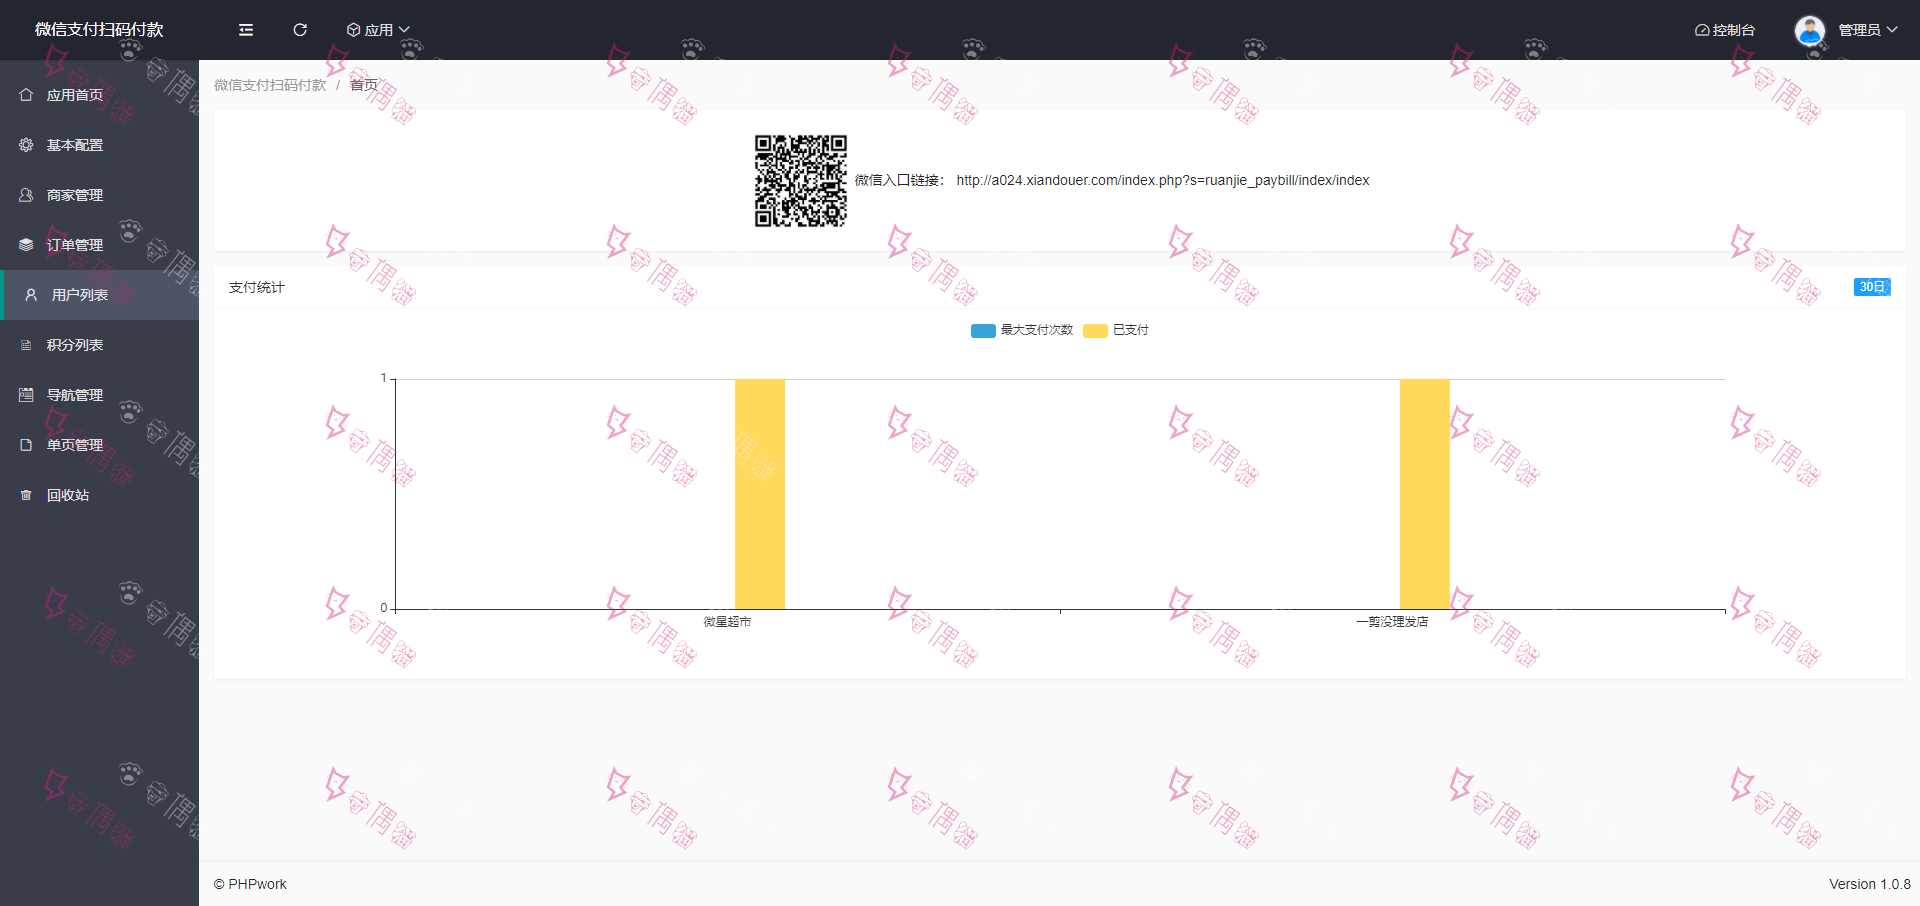Click the sidebar collapse menu icon
1920x906 pixels.
coord(246,30)
